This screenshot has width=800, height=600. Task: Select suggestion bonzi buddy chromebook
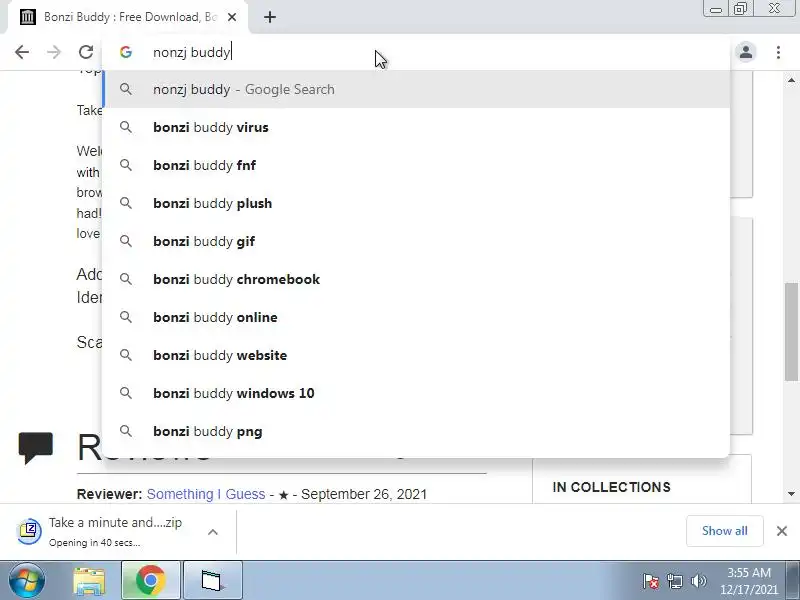pyautogui.click(x=416, y=279)
